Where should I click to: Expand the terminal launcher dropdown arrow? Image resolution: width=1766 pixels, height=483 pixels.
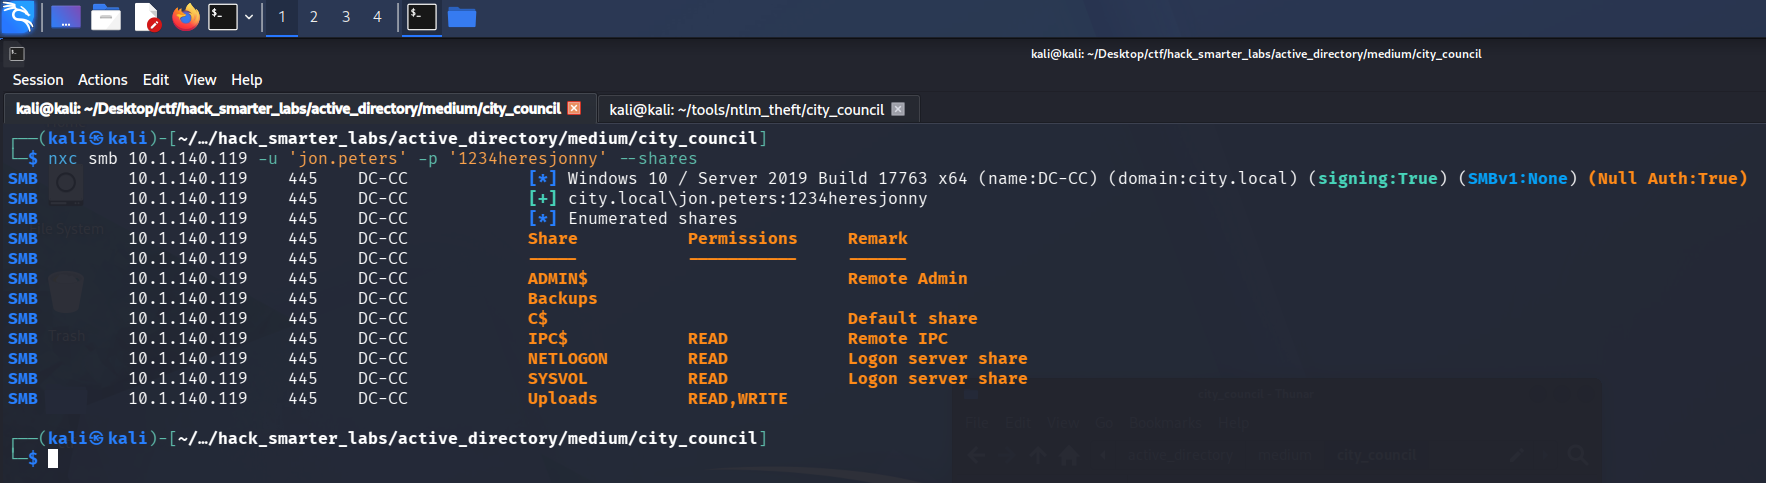point(249,17)
